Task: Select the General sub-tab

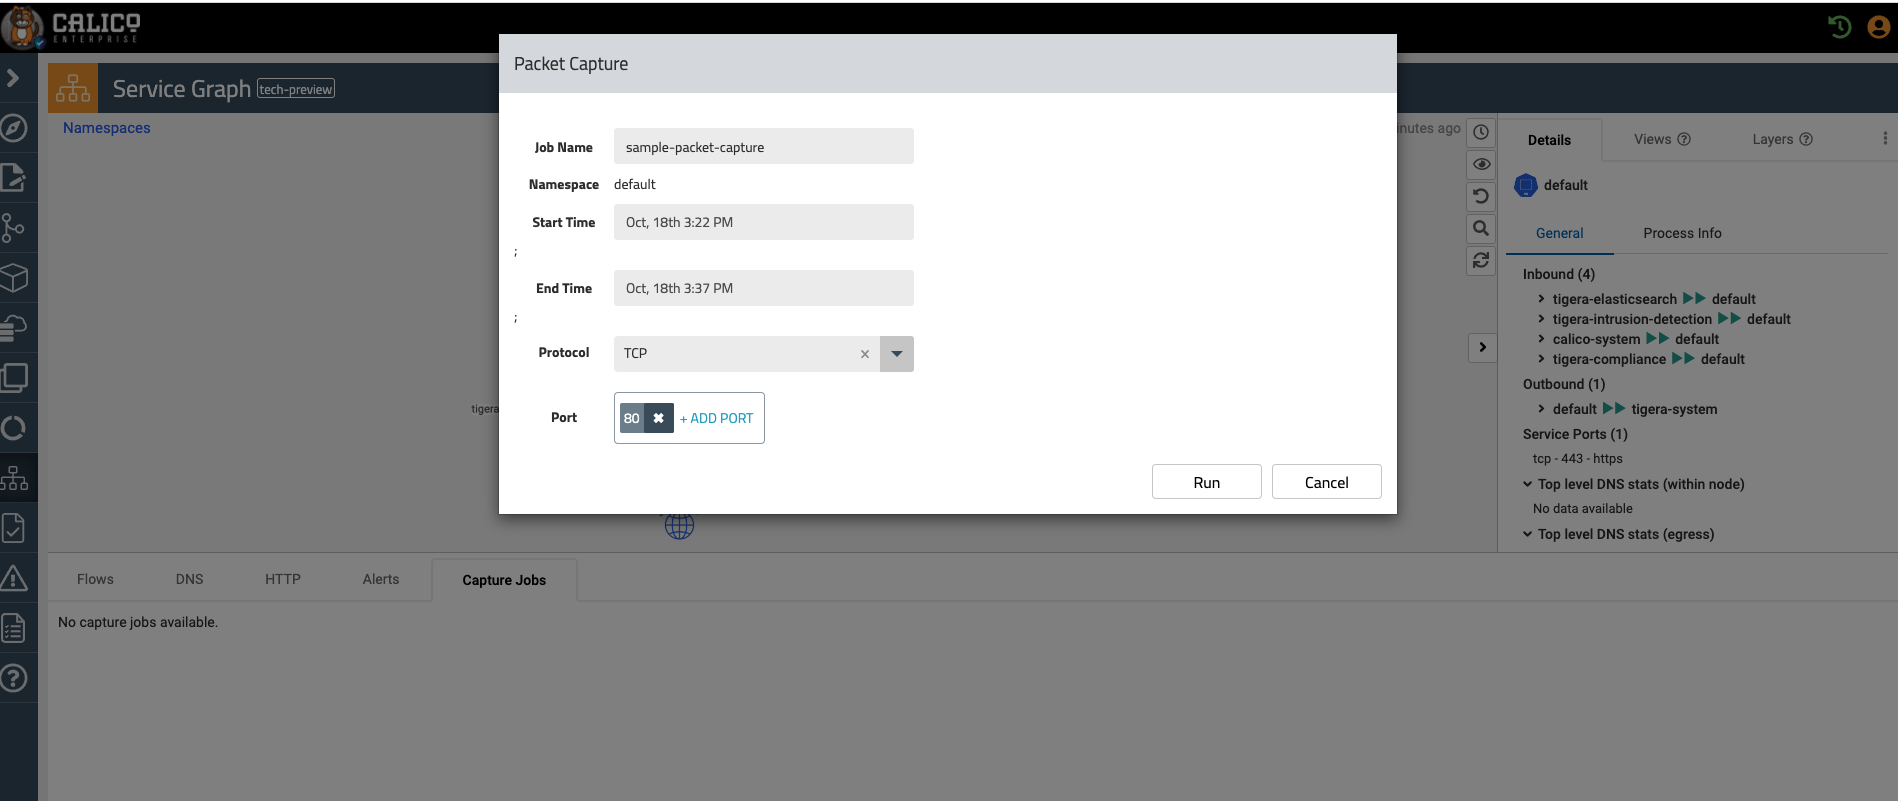Action: coord(1559,233)
